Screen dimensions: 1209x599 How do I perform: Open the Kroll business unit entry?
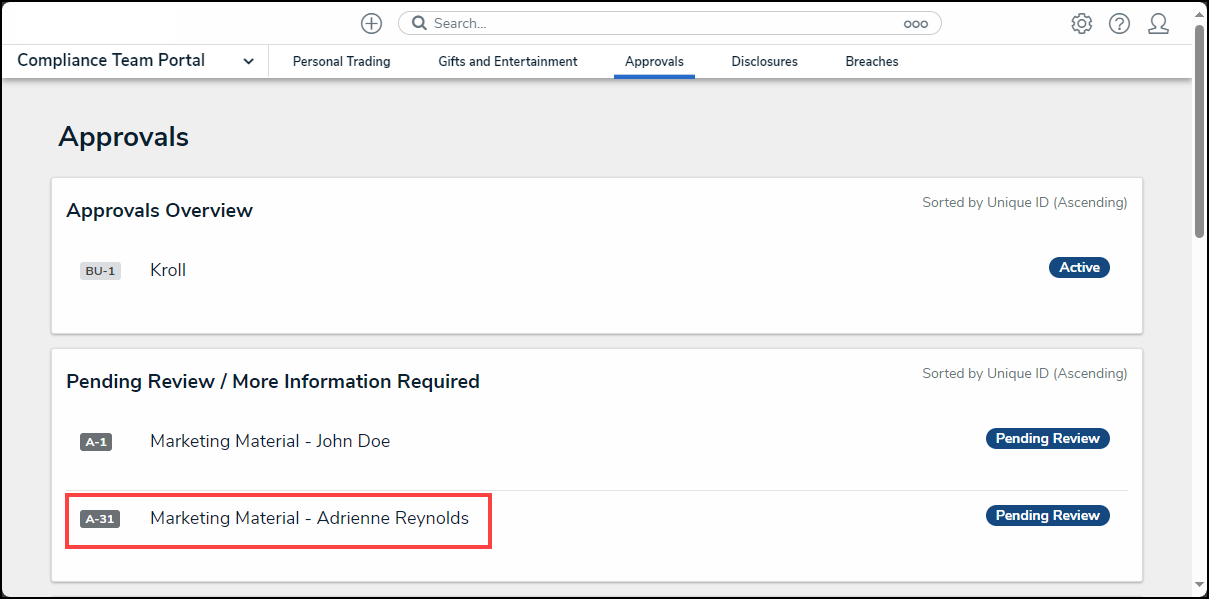click(168, 270)
